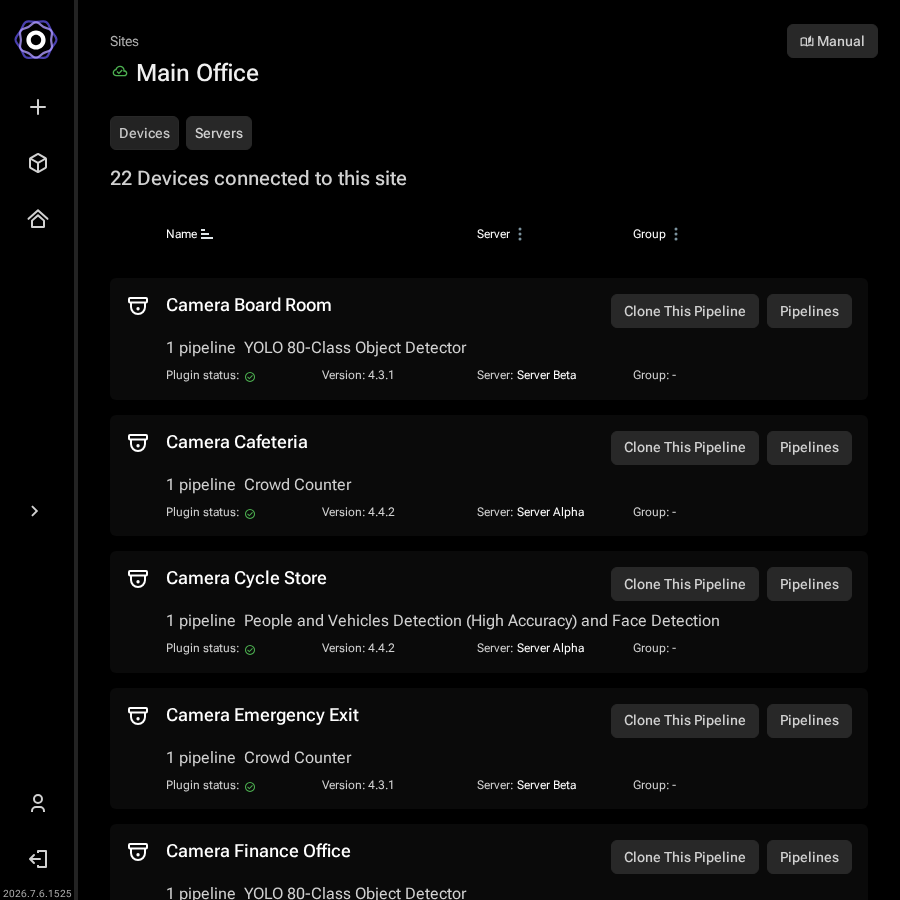Click plugin status check for Camera Emergency Exit
Viewport: 900px width, 900px height.
pyautogui.click(x=250, y=787)
